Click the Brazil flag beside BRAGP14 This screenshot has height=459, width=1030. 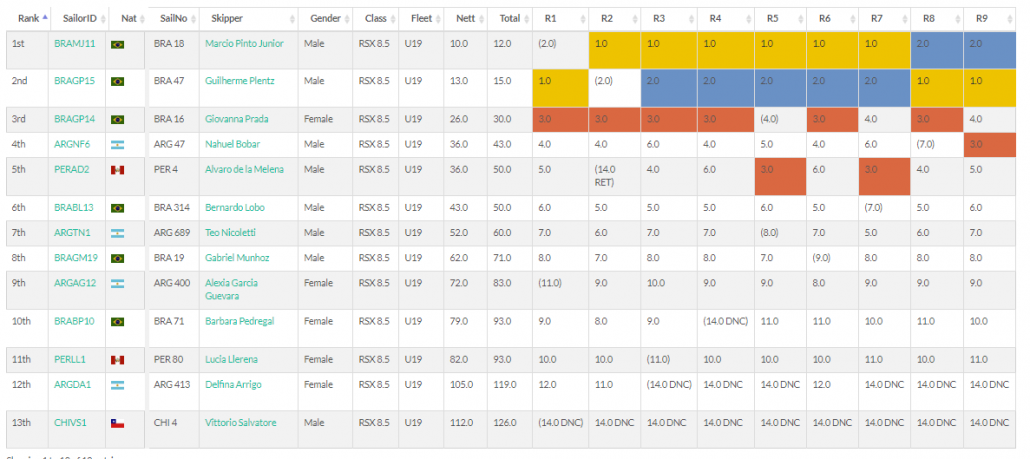(118, 119)
